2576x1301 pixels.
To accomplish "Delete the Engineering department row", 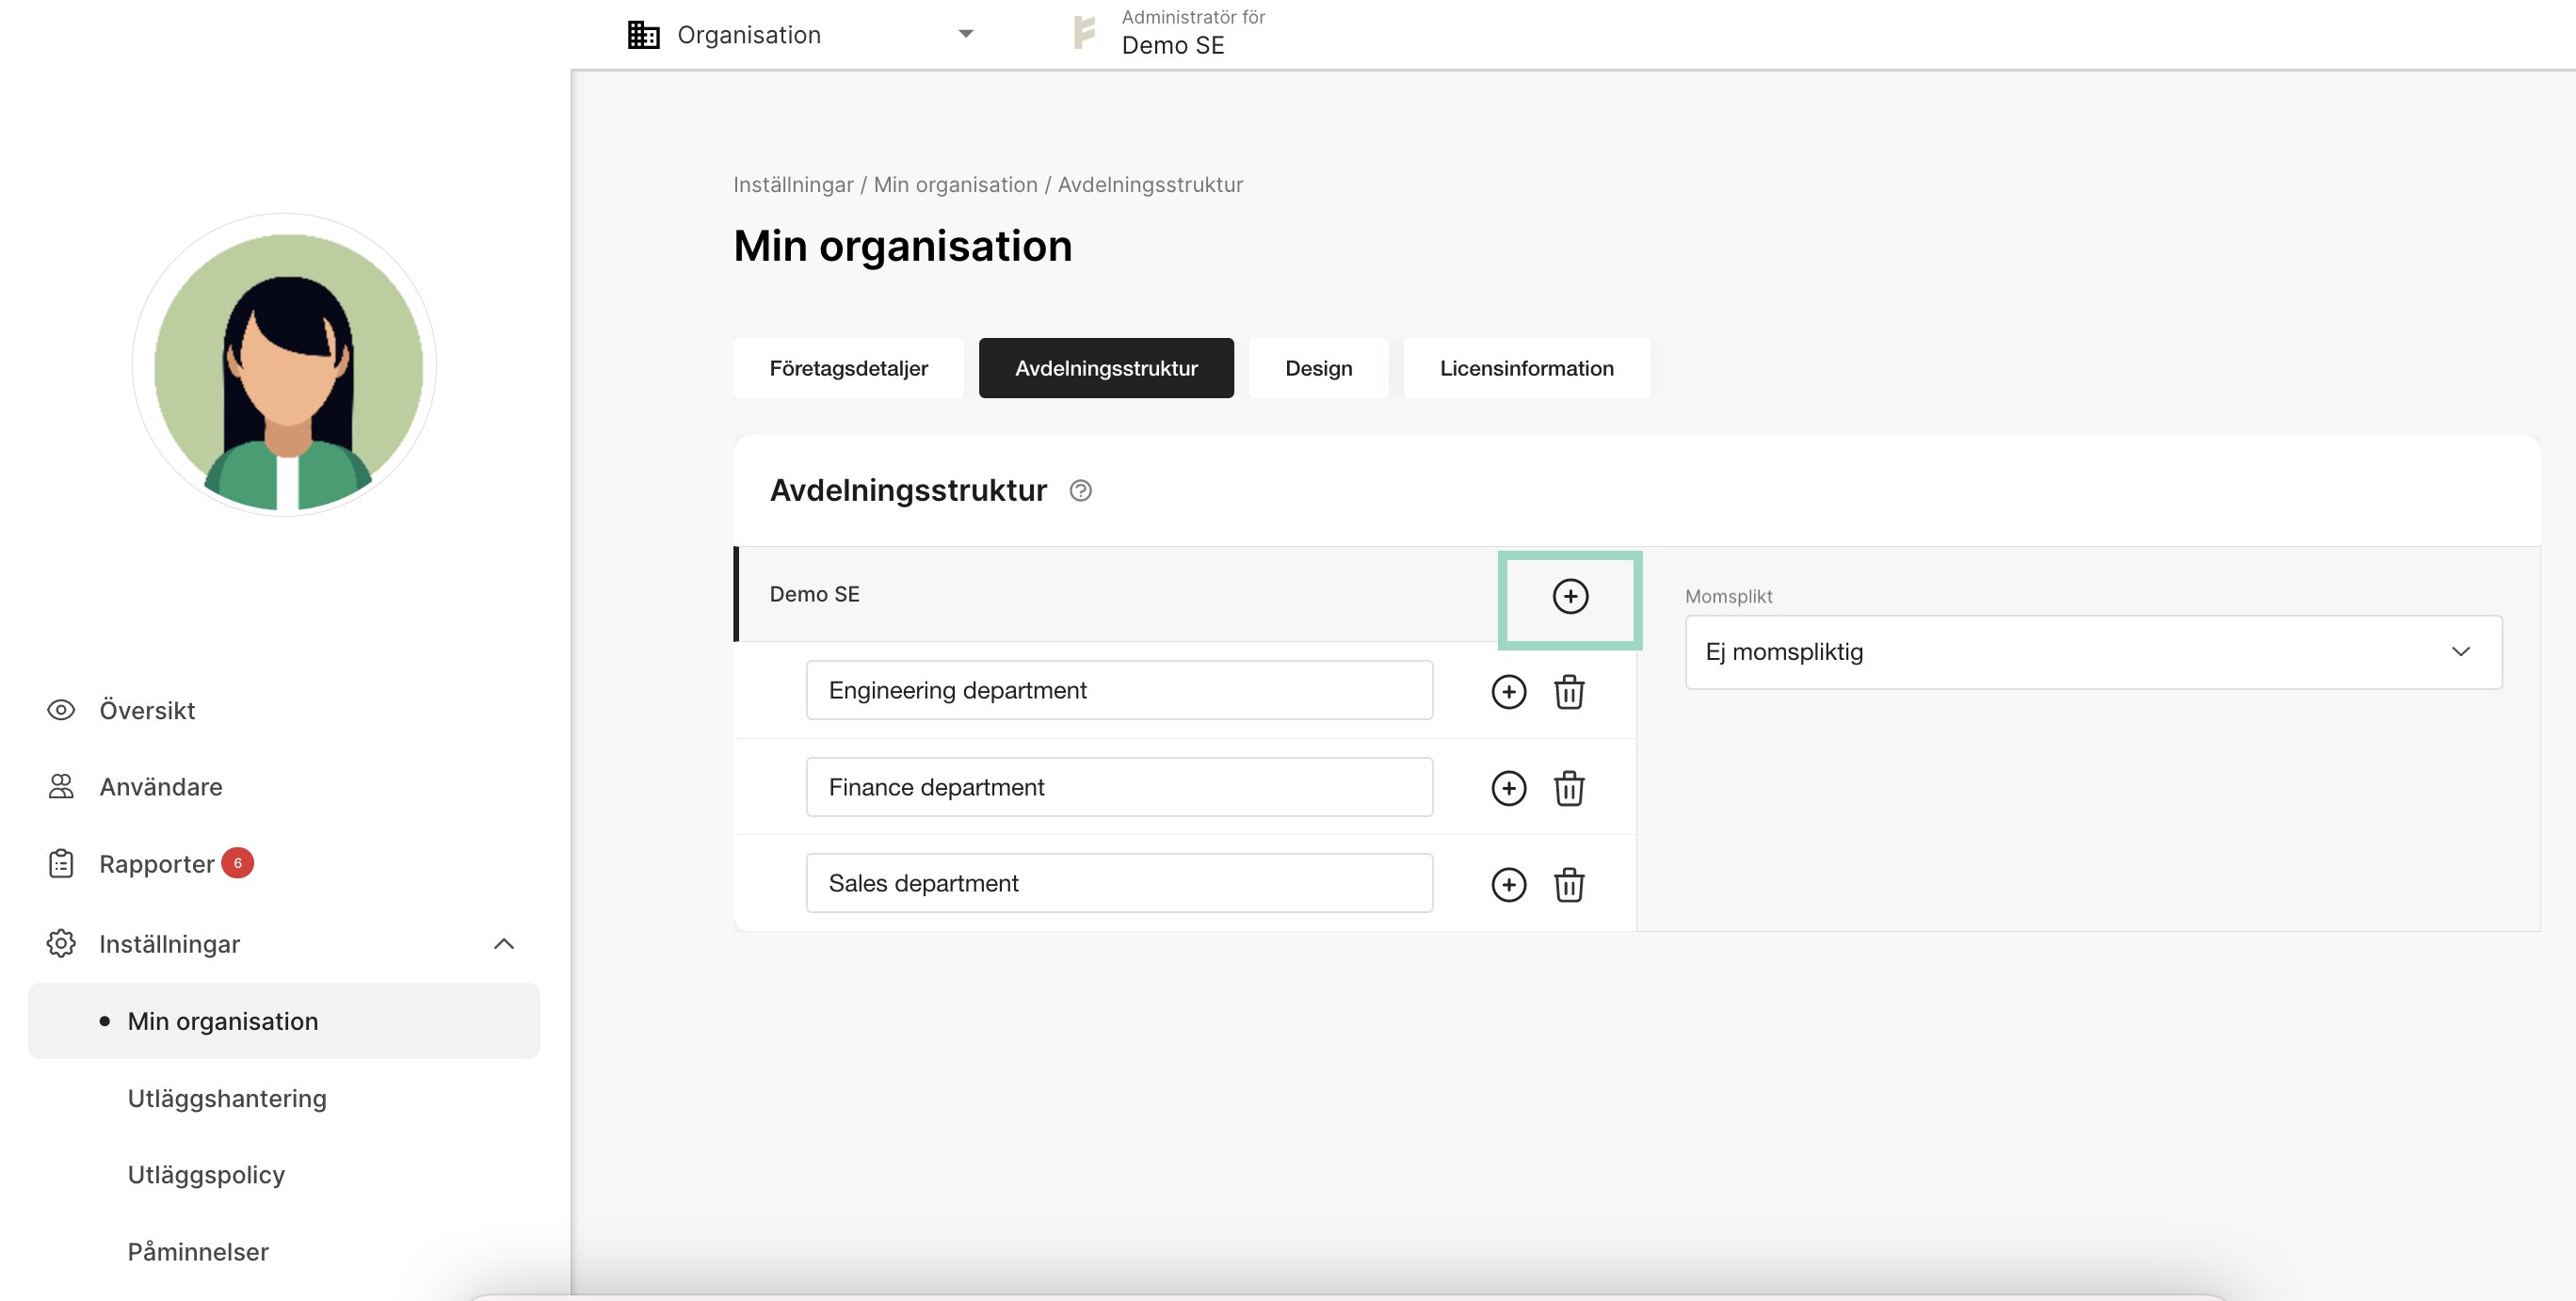I will (1568, 691).
